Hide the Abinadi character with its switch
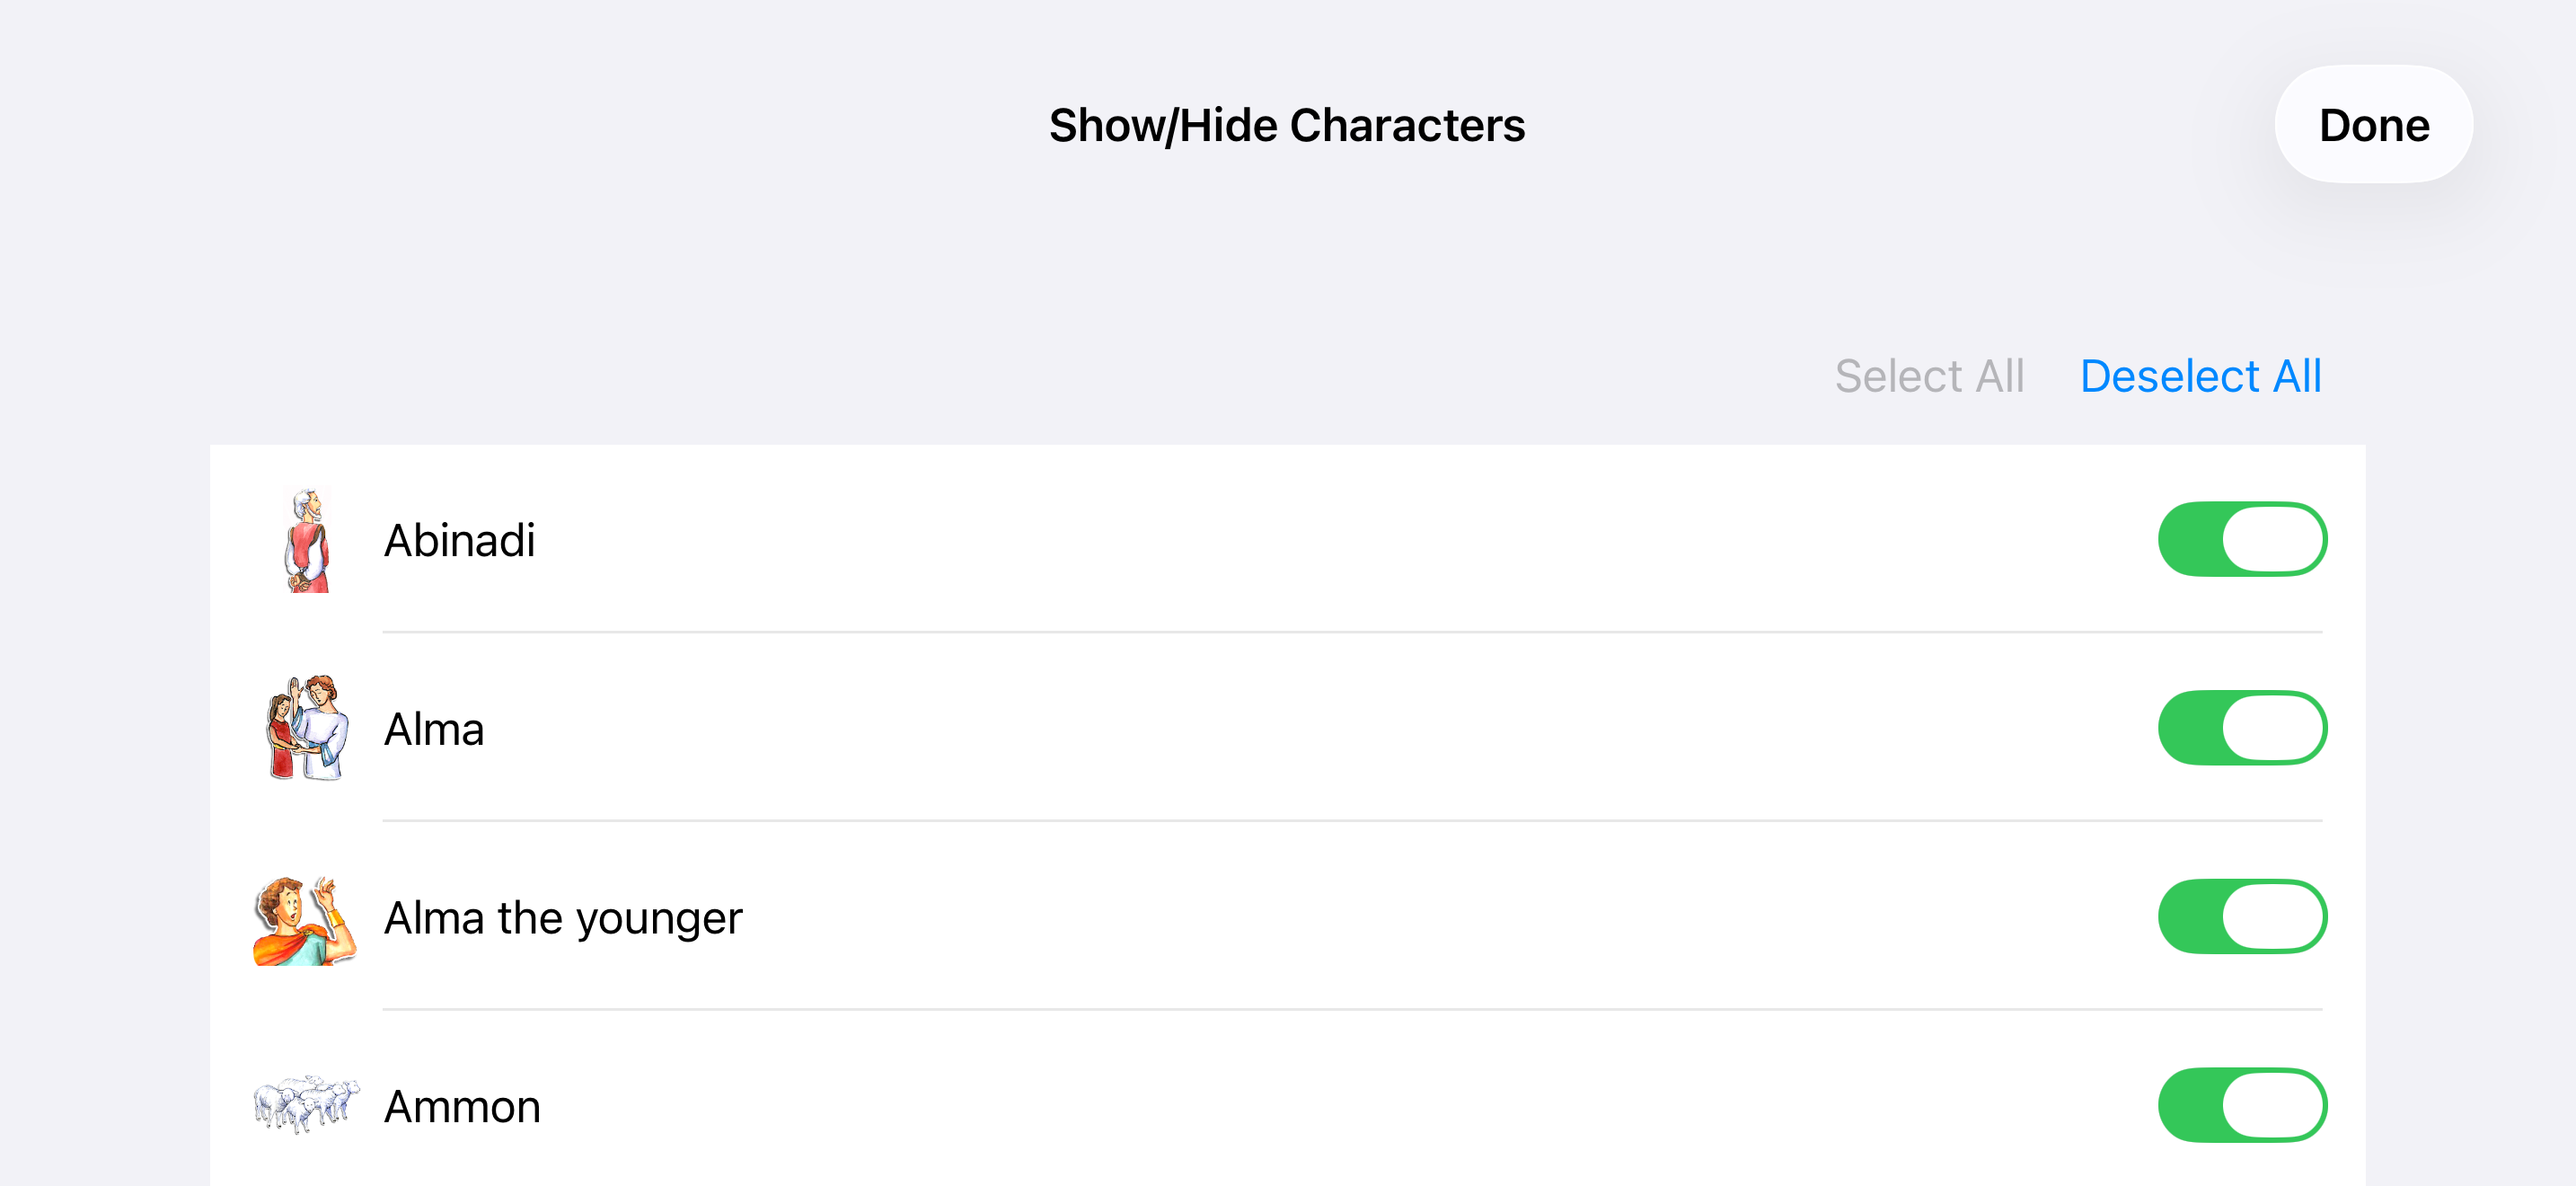The height and width of the screenshot is (1186, 2576). click(2242, 539)
